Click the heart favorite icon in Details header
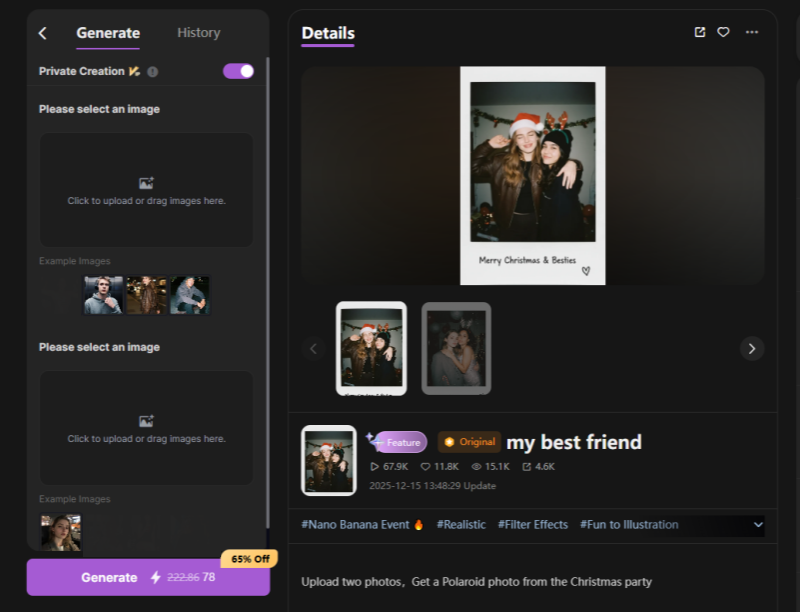Viewport: 800px width, 612px height. pos(723,32)
